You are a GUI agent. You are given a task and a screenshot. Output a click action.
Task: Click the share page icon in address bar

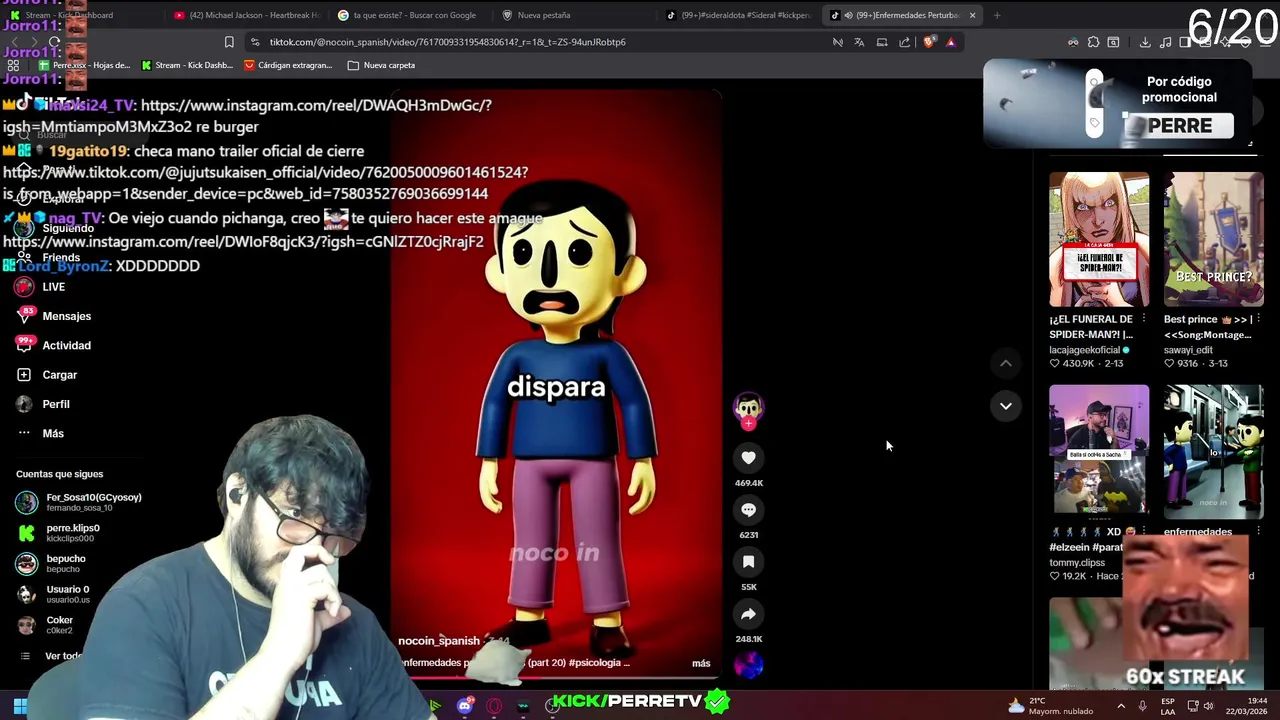(904, 42)
